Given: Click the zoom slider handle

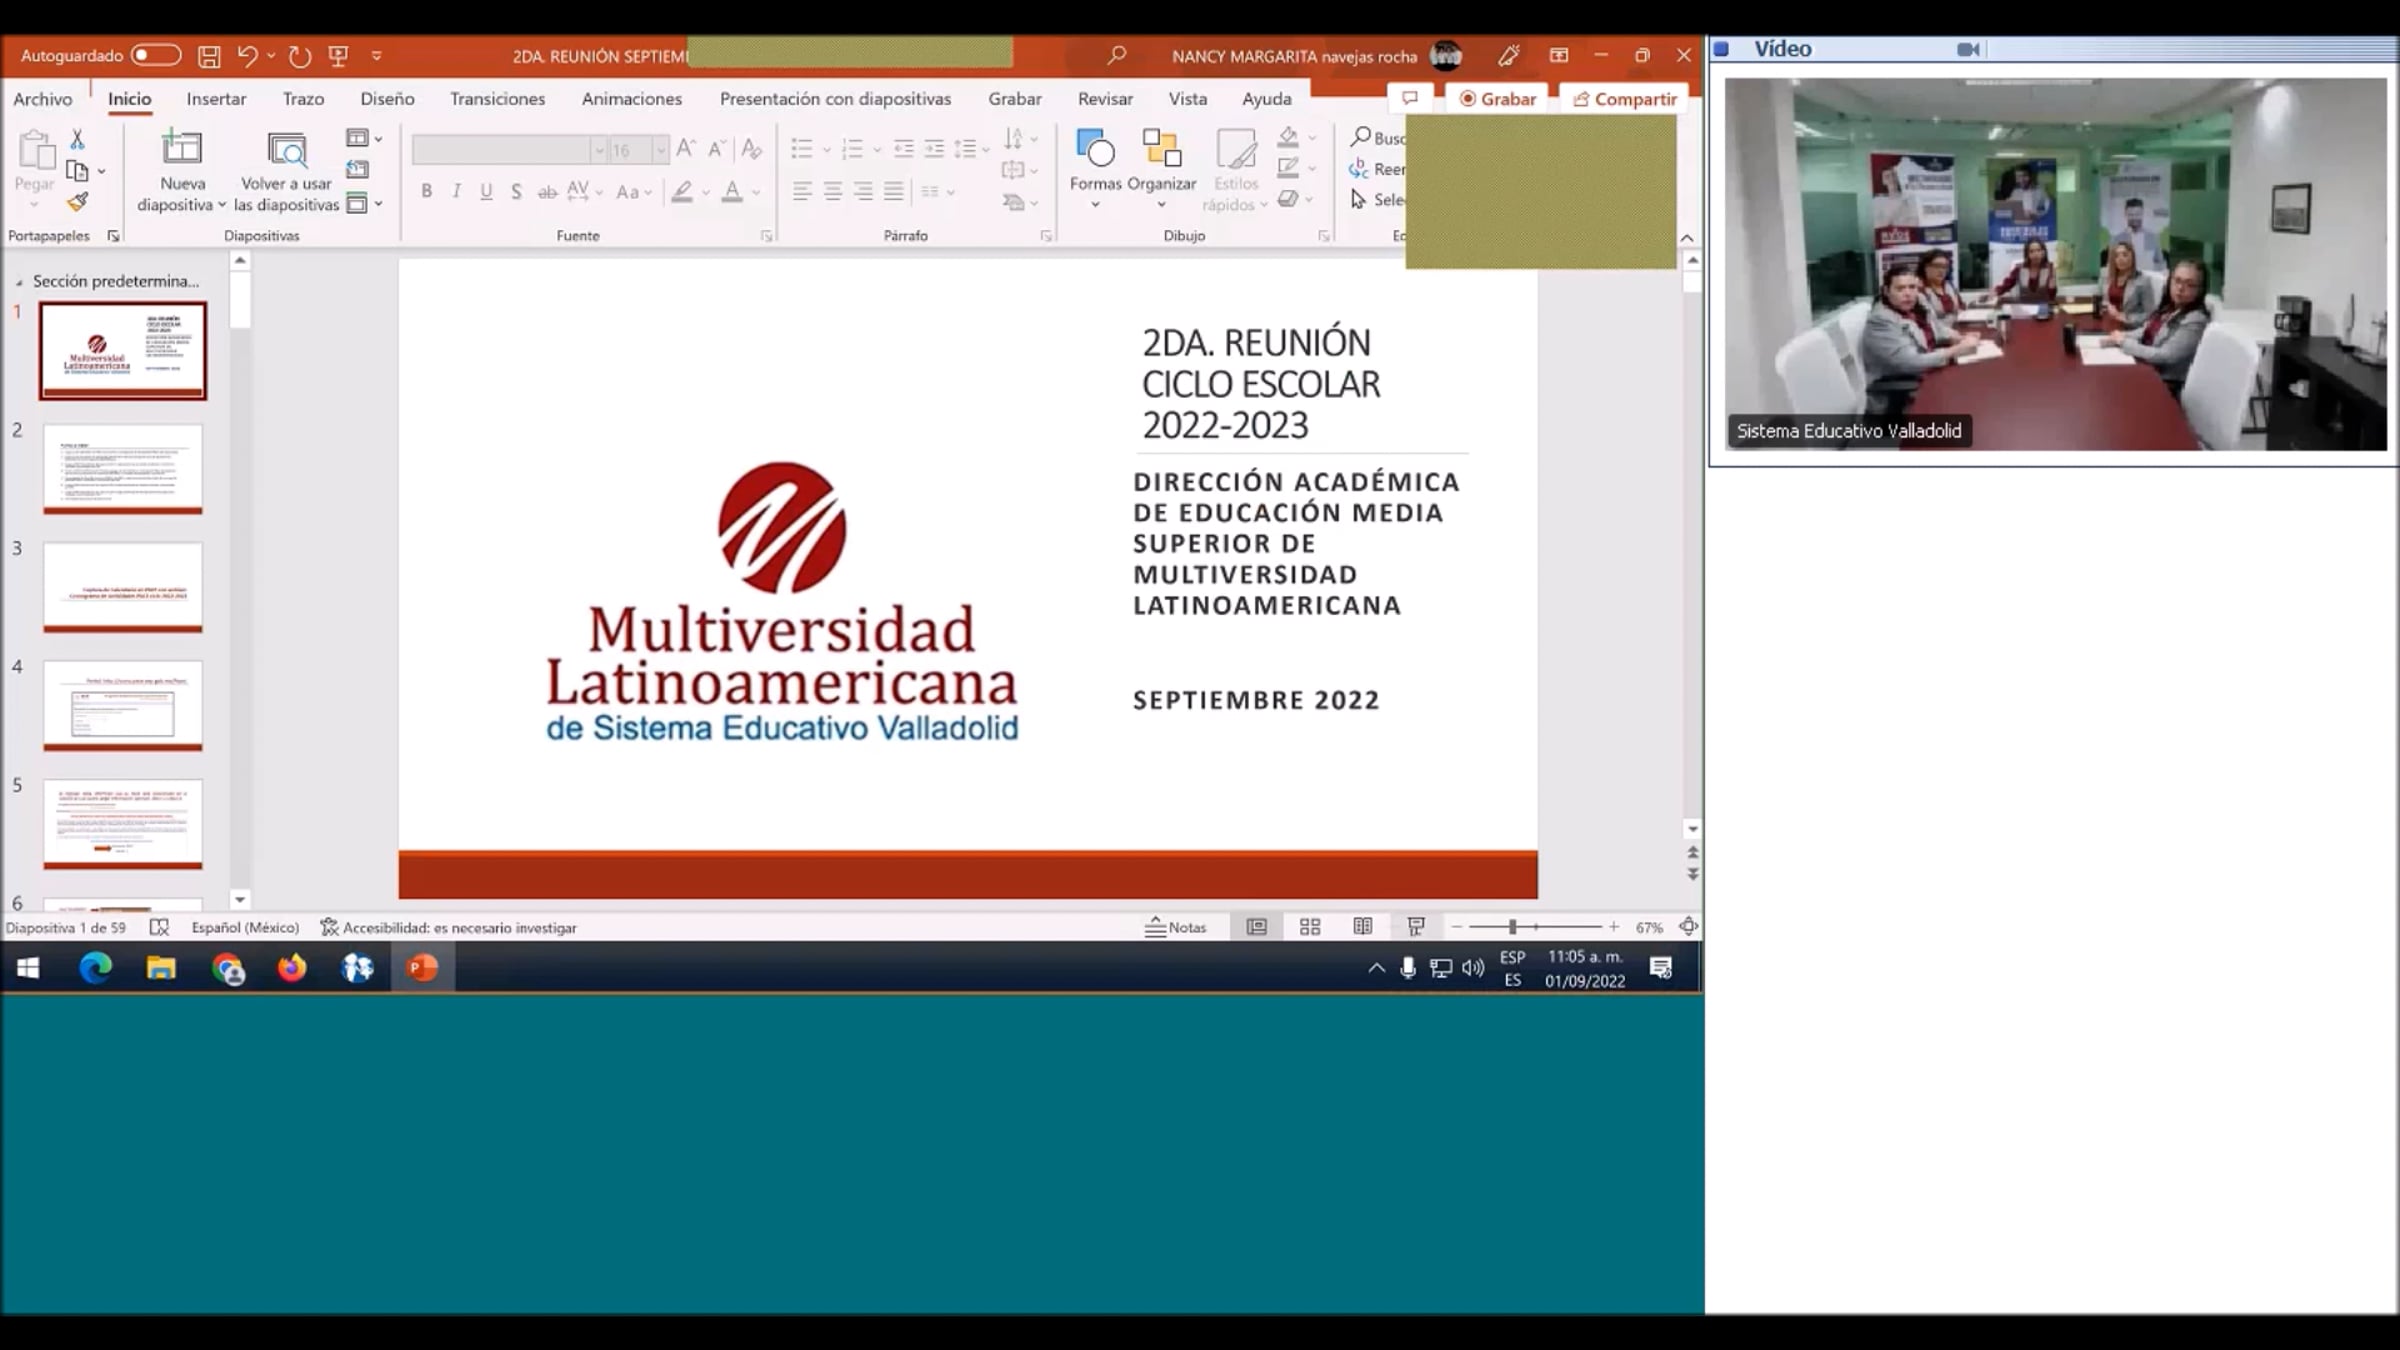Looking at the screenshot, I should pos(1513,927).
